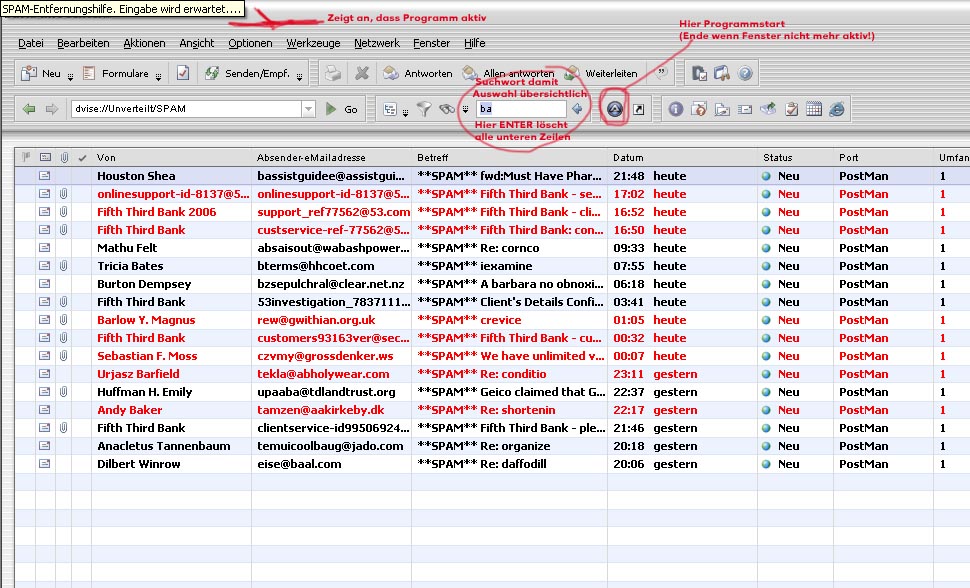Viewport: 970px width, 588px height.
Task: Start the SPAM removal program icon
Action: 614,109
